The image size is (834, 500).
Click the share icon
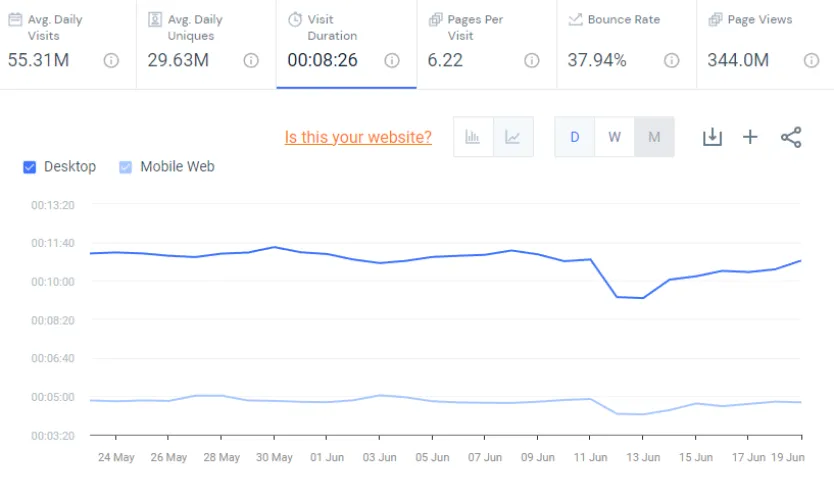pos(791,137)
